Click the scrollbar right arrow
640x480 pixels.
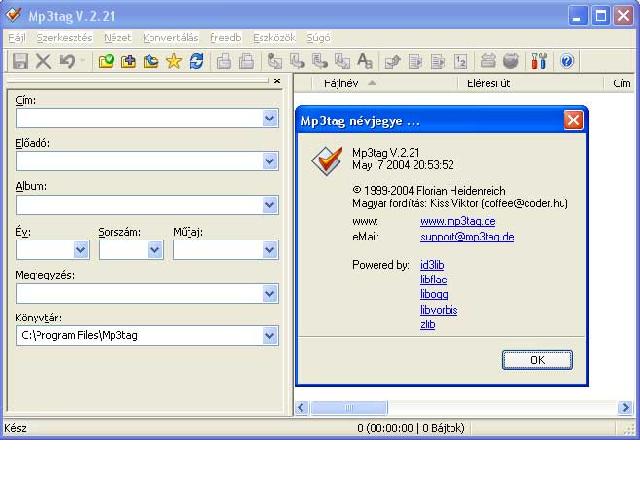point(625,407)
